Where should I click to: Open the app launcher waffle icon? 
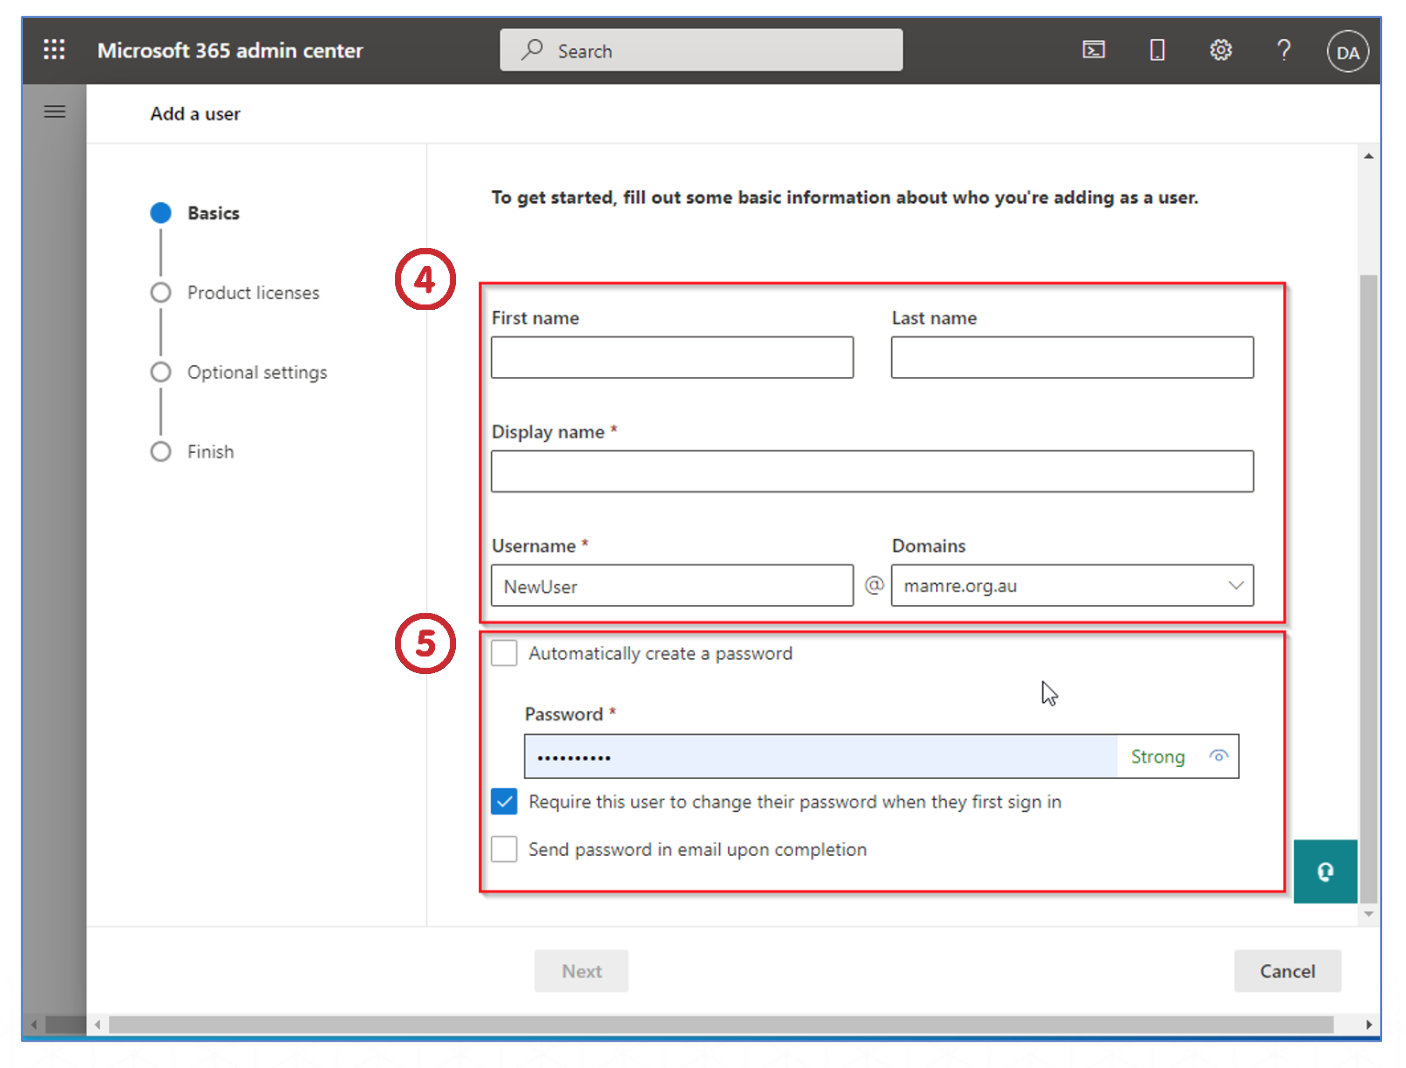[54, 50]
